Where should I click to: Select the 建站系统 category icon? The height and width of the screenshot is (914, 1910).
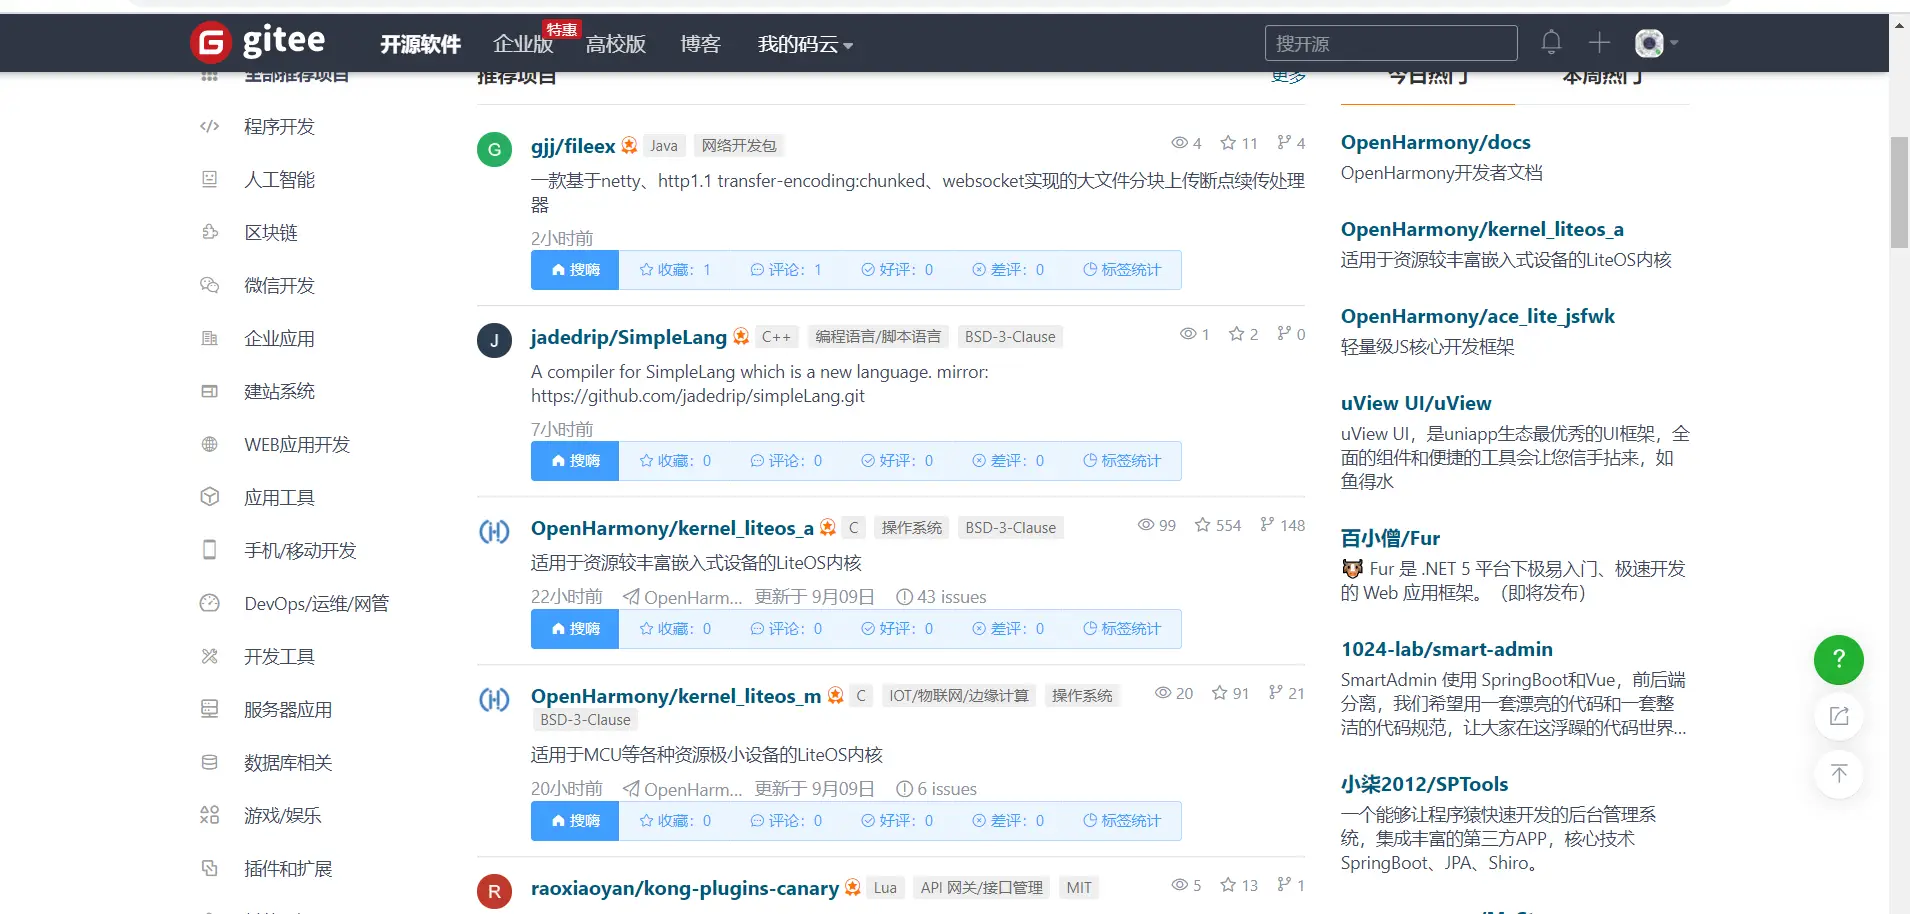point(209,391)
